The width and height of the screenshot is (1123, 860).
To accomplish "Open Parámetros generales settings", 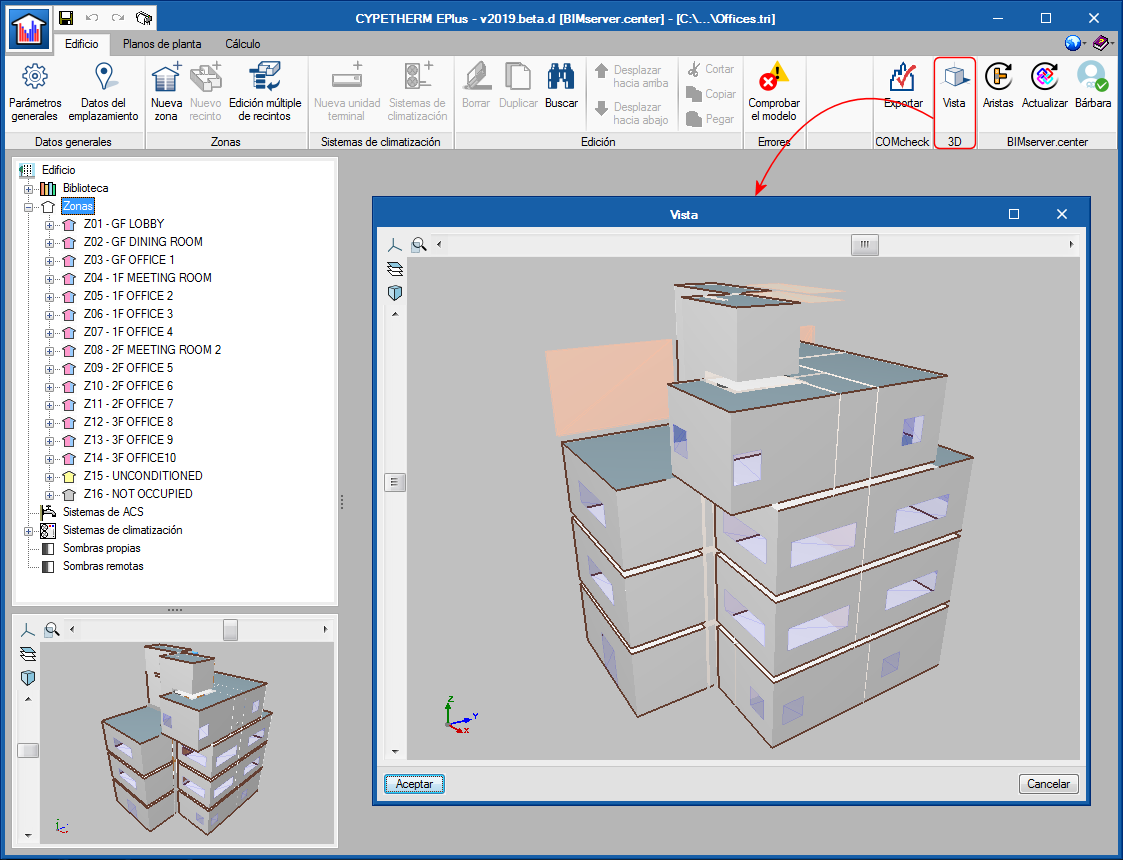I will click(35, 92).
